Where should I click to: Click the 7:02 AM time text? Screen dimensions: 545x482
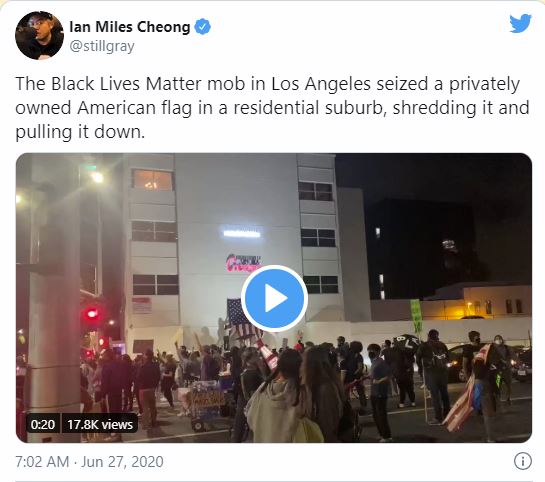pyautogui.click(x=42, y=462)
